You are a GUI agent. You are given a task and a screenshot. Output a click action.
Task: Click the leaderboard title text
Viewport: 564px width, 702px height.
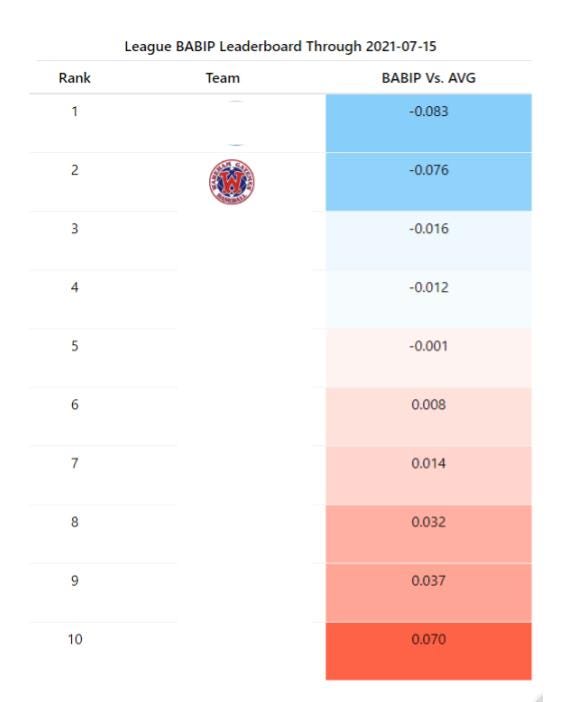[280, 47]
